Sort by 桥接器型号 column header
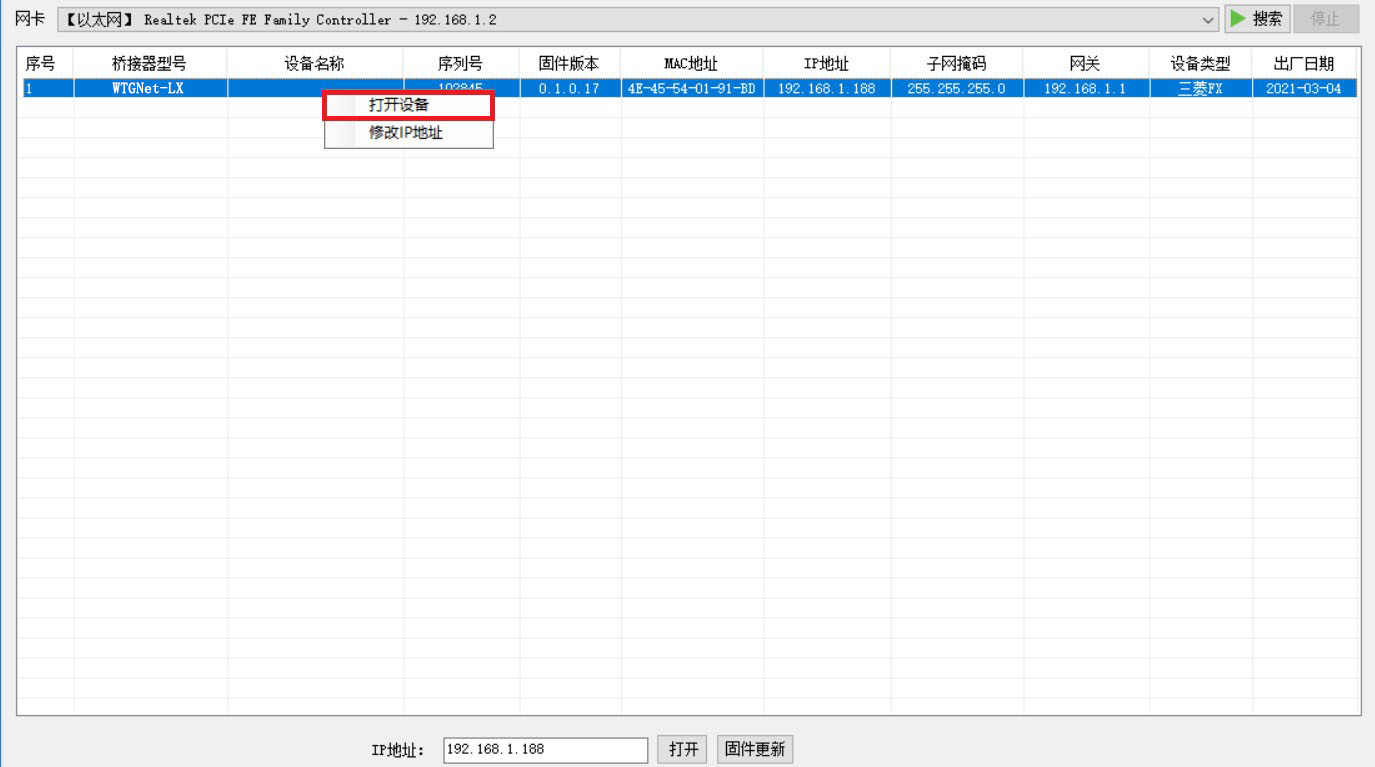The width and height of the screenshot is (1375, 767). [150, 63]
